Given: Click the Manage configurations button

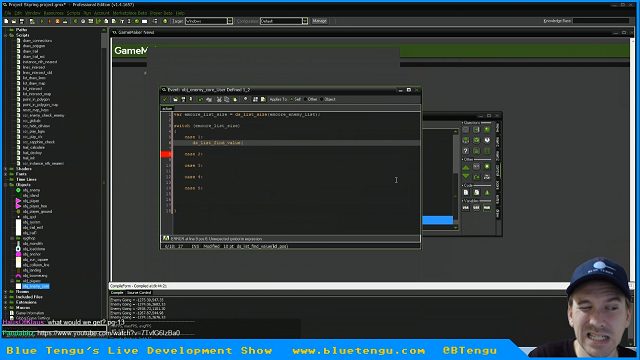Looking at the screenshot, I should point(319,21).
